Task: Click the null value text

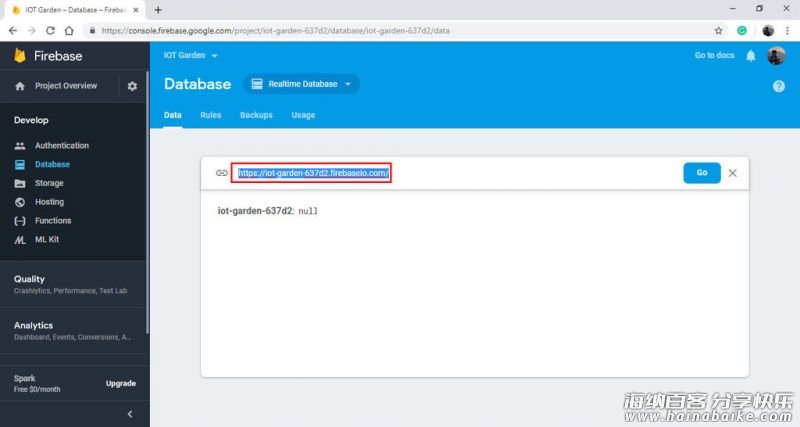Action: [308, 211]
